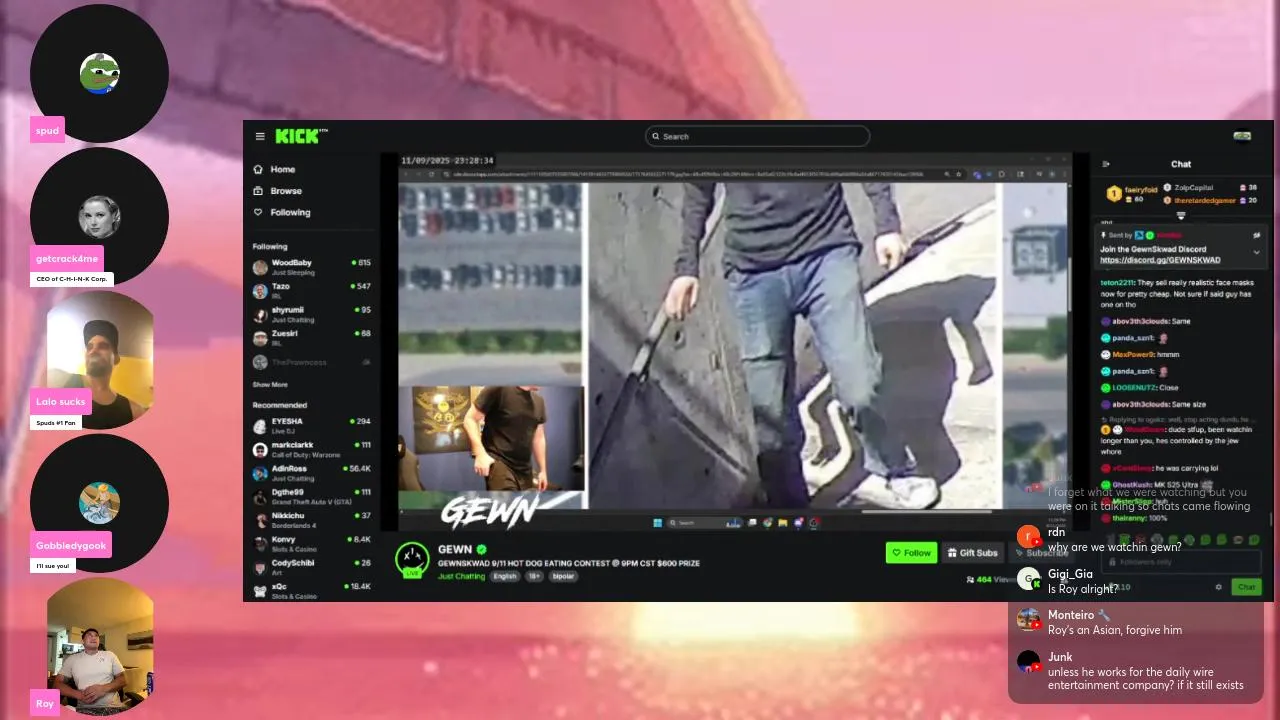Click GEWN's live channel avatar
This screenshot has width=1280, height=720.
(x=412, y=559)
